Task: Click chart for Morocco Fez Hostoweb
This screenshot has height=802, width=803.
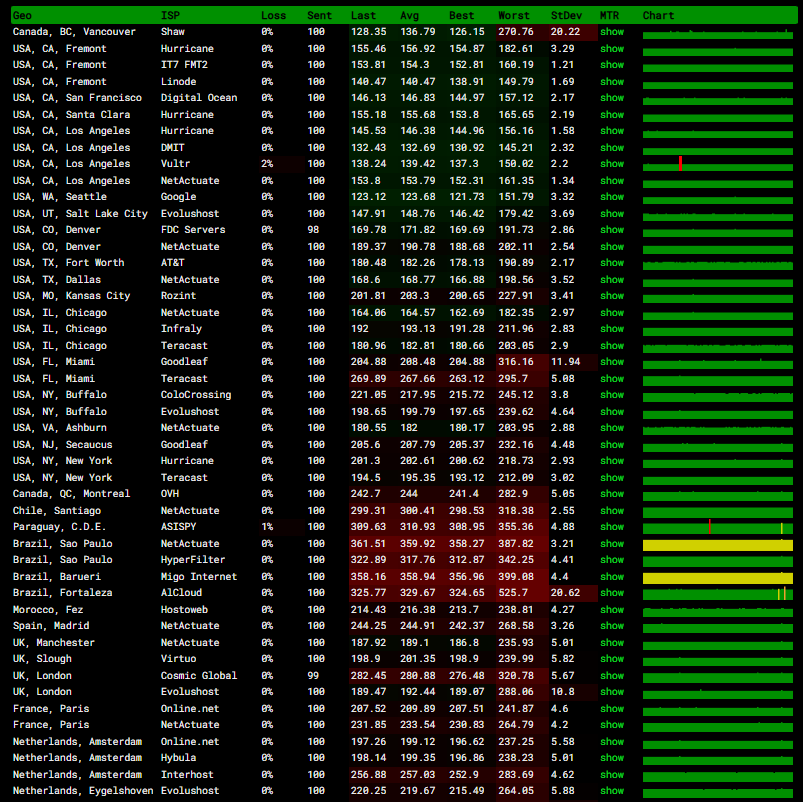Action: (717, 610)
